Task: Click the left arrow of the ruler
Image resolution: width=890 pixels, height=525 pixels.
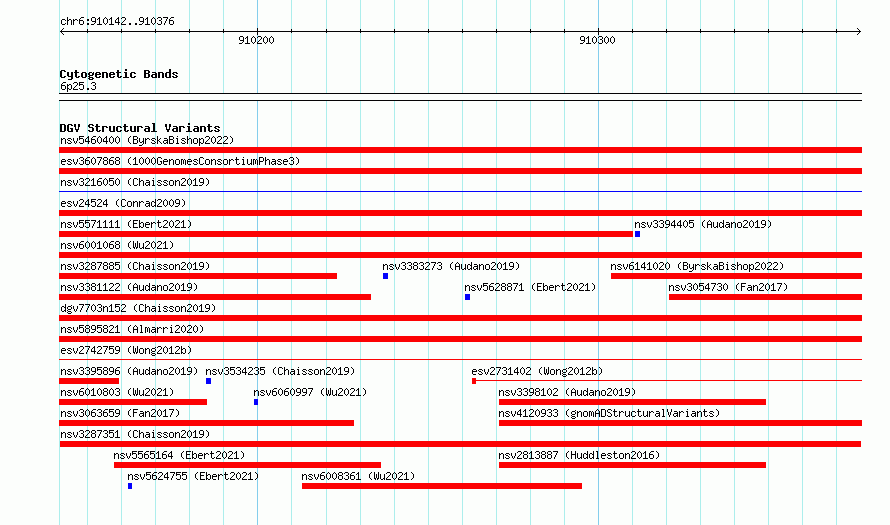Action: tap(63, 31)
